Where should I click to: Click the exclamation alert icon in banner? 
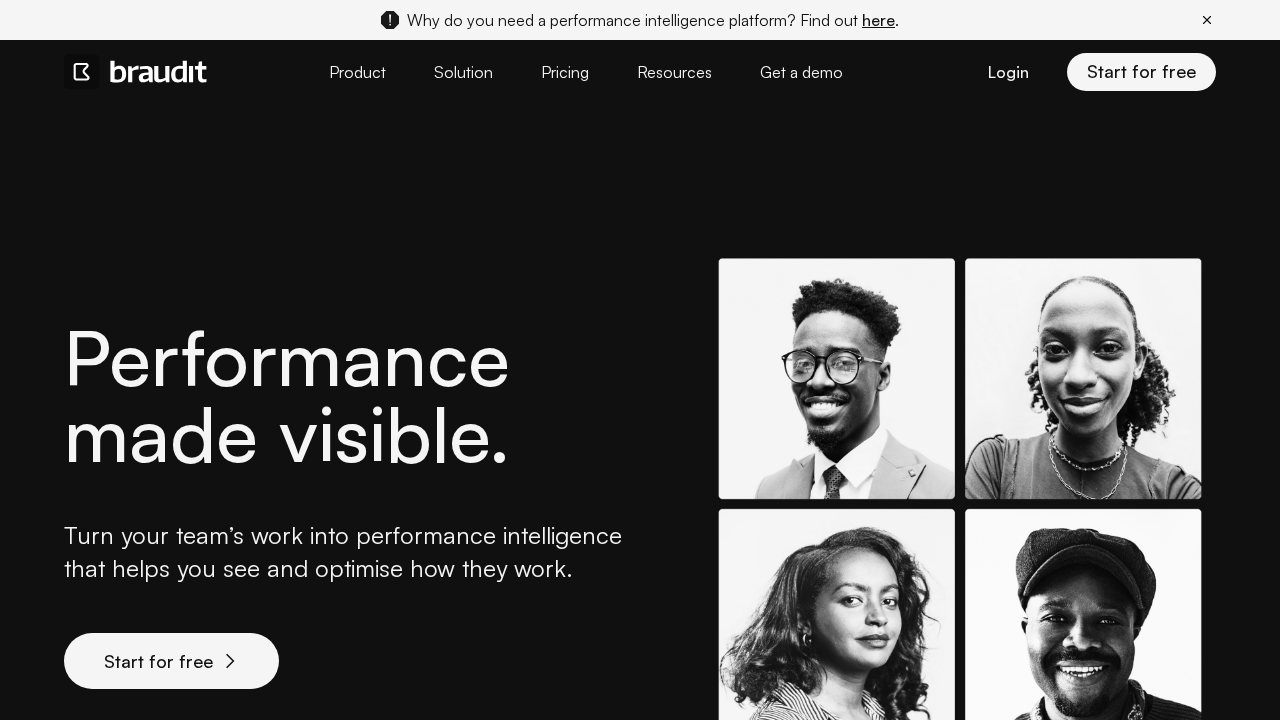(390, 20)
